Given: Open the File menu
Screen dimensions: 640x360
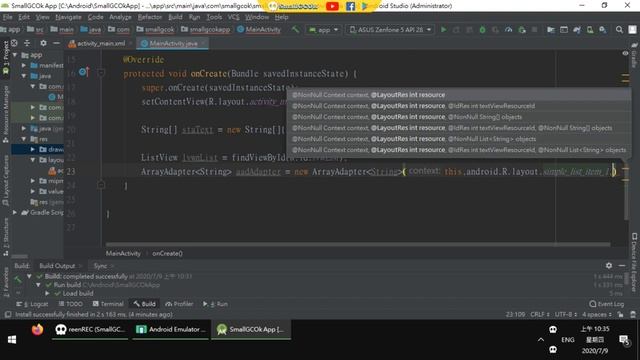Looking at the screenshot, I should (7, 17).
